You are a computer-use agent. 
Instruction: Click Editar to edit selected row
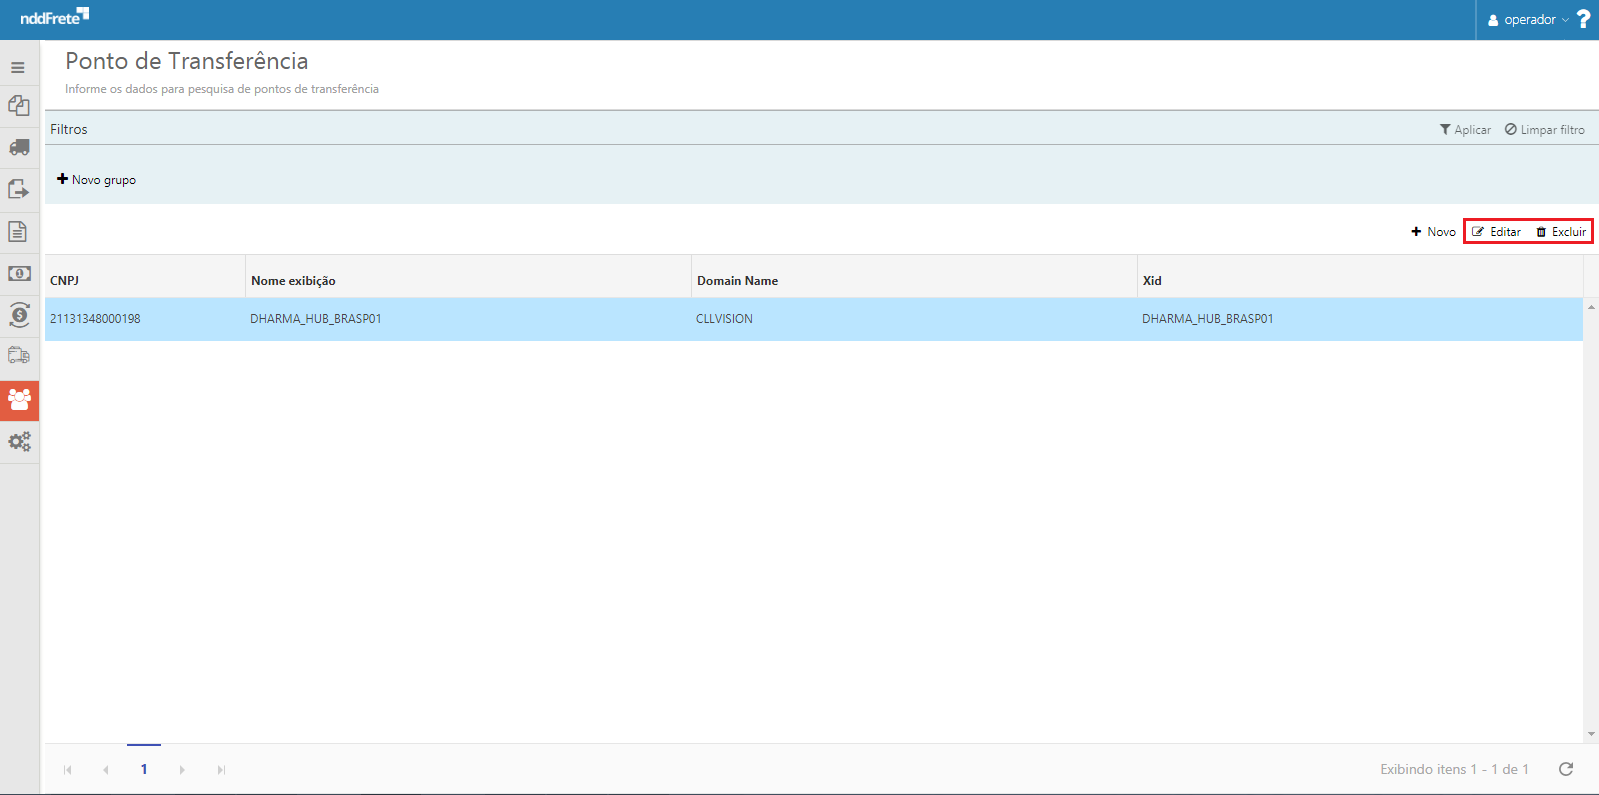tap(1497, 232)
